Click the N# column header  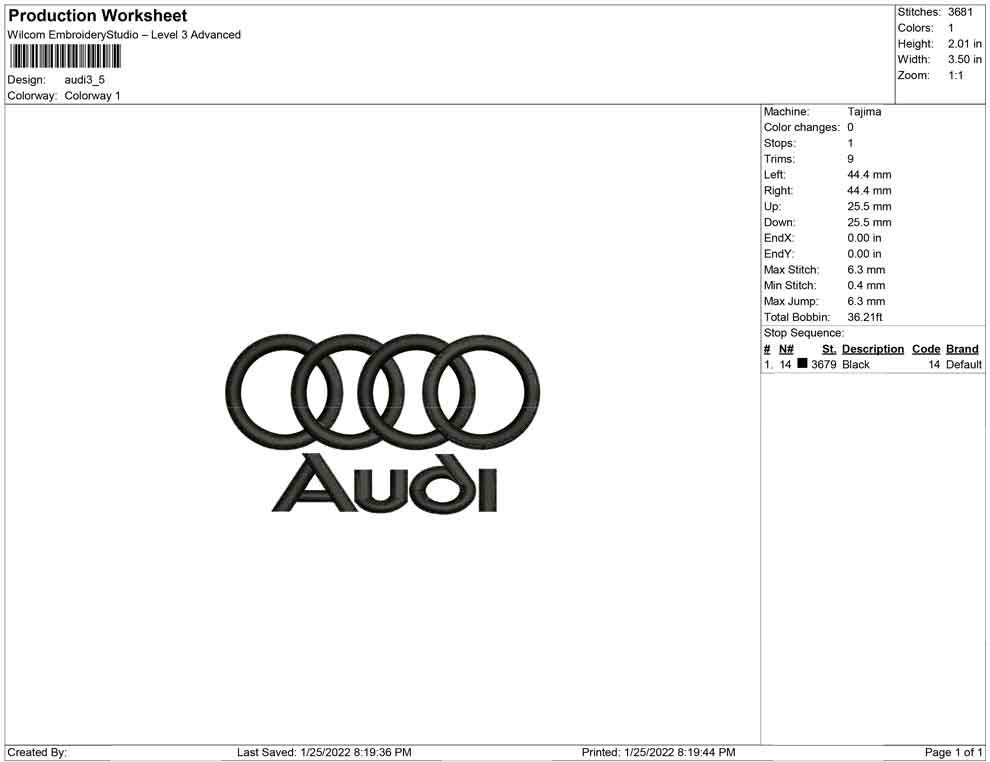click(786, 349)
